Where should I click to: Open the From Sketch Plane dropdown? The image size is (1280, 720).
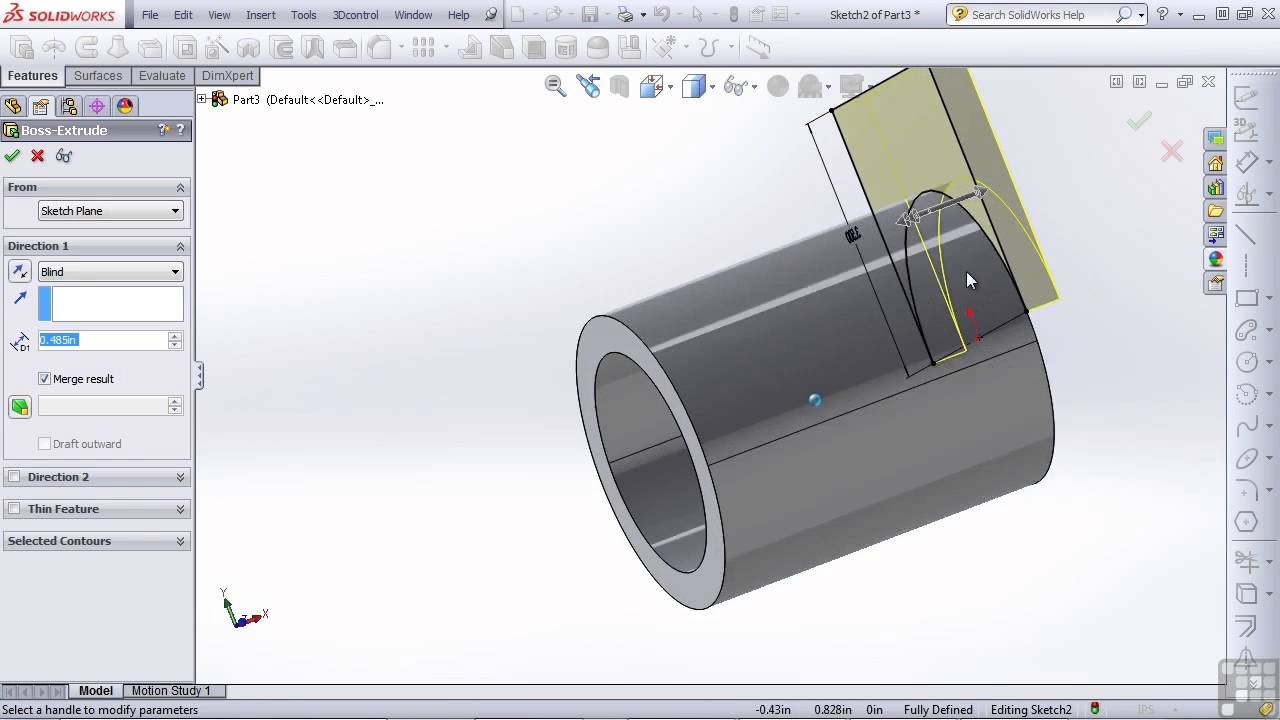pos(111,211)
